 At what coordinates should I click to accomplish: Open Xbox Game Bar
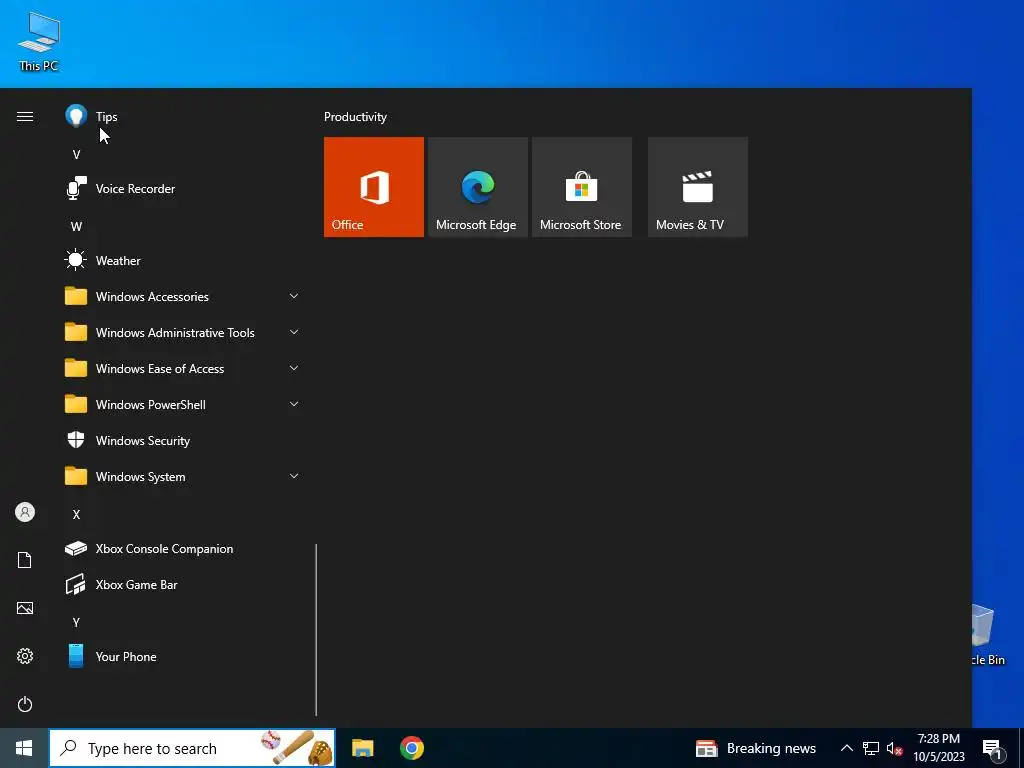[x=183, y=584]
